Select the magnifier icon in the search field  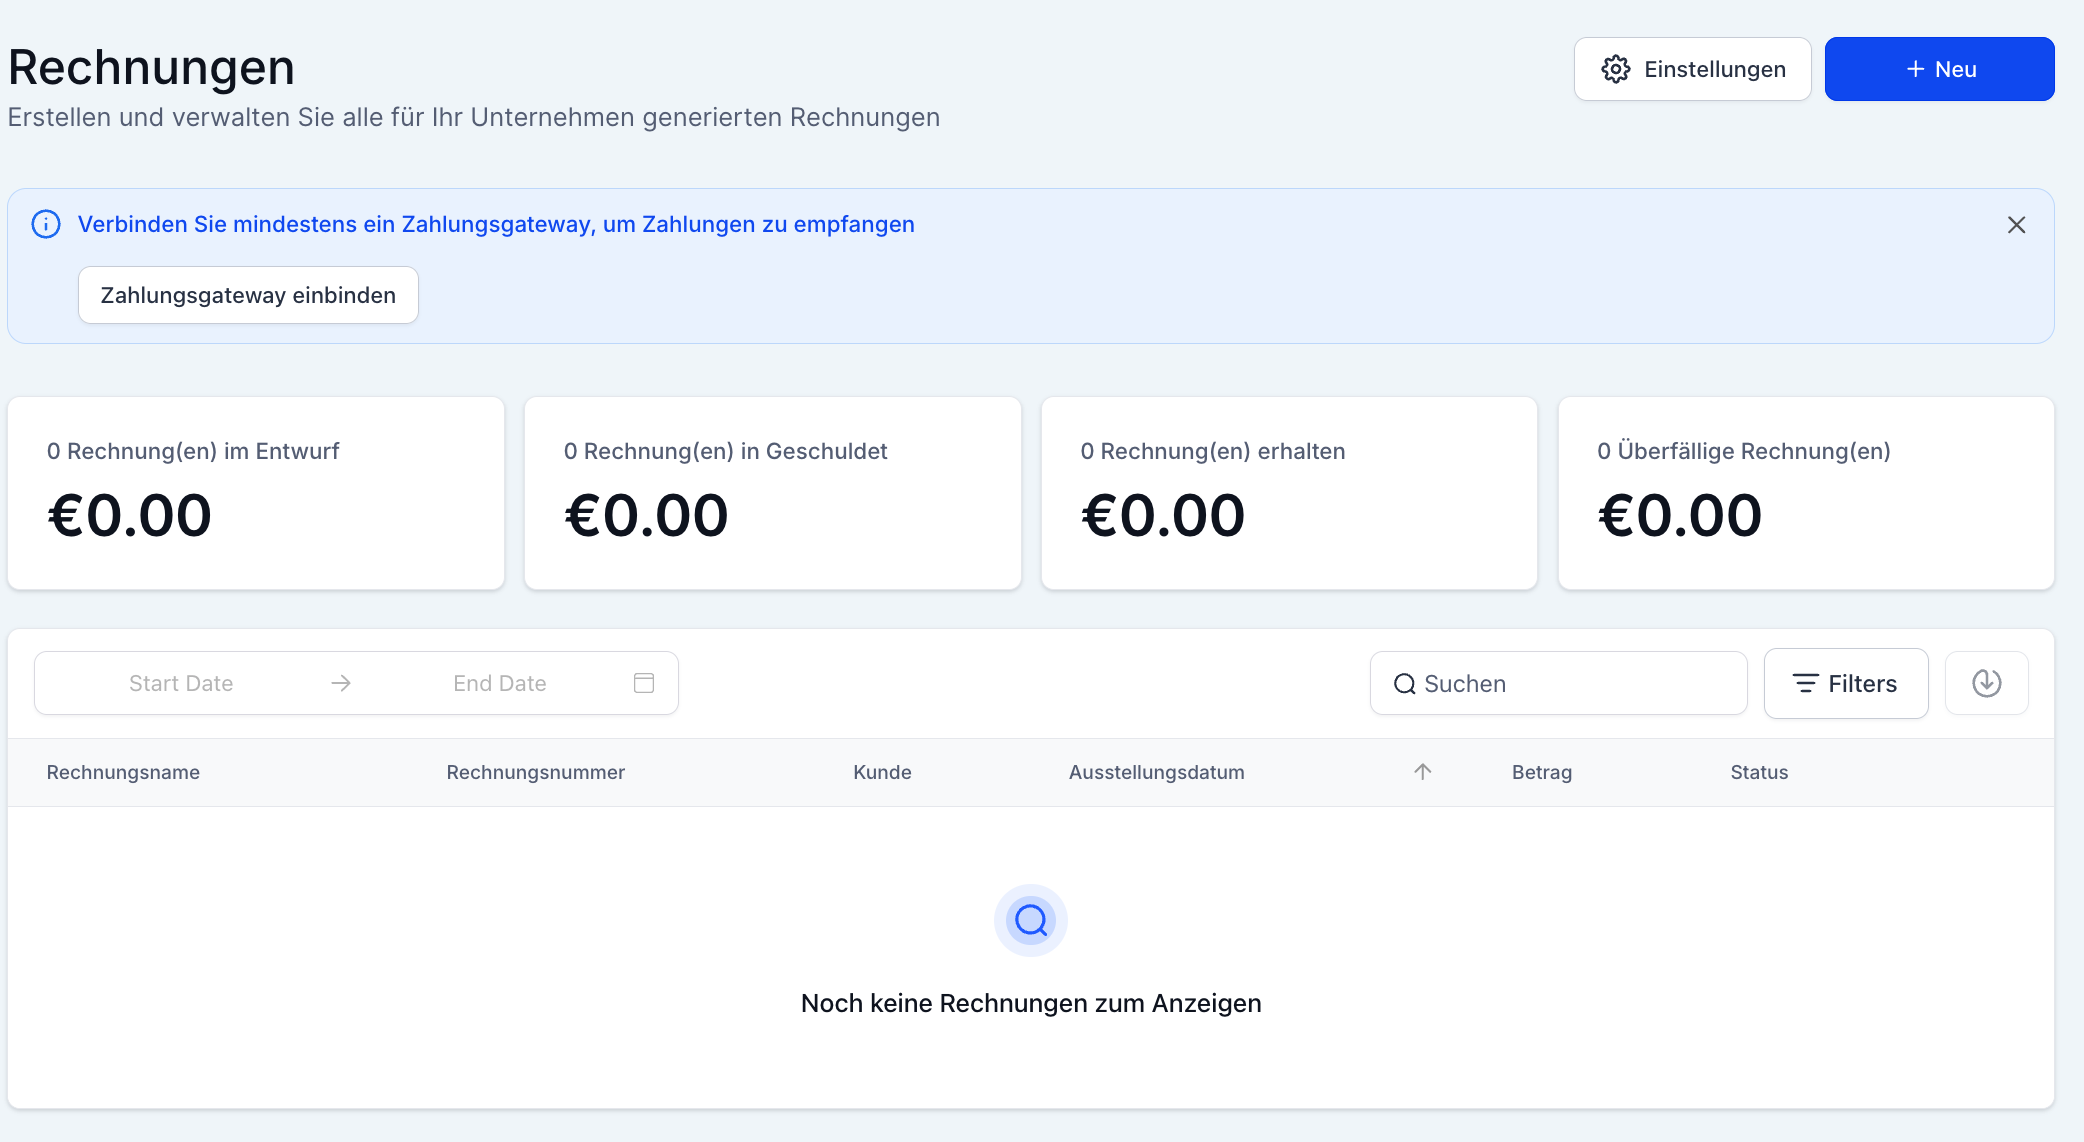[1405, 683]
